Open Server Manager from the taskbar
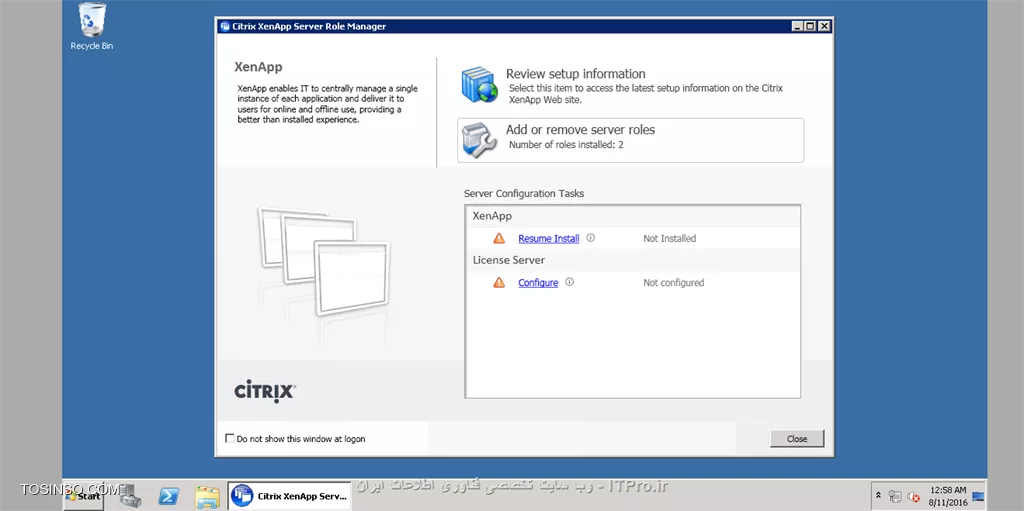Image resolution: width=1024 pixels, height=511 pixels. click(x=130, y=496)
